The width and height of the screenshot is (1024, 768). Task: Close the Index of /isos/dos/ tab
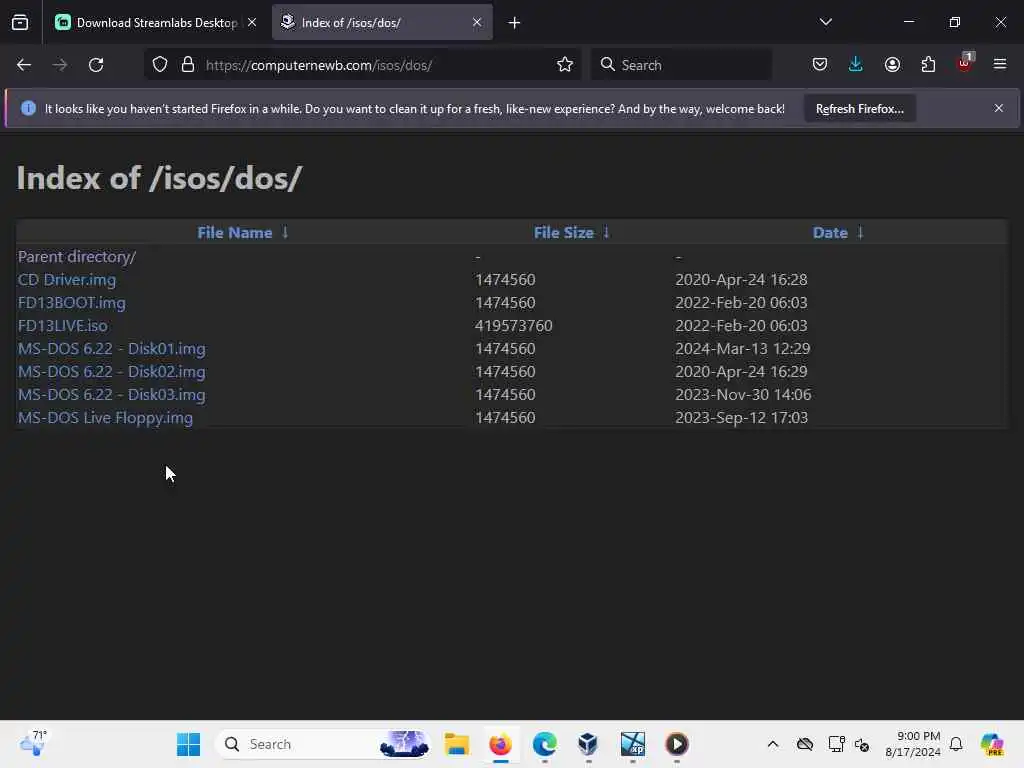point(477,22)
